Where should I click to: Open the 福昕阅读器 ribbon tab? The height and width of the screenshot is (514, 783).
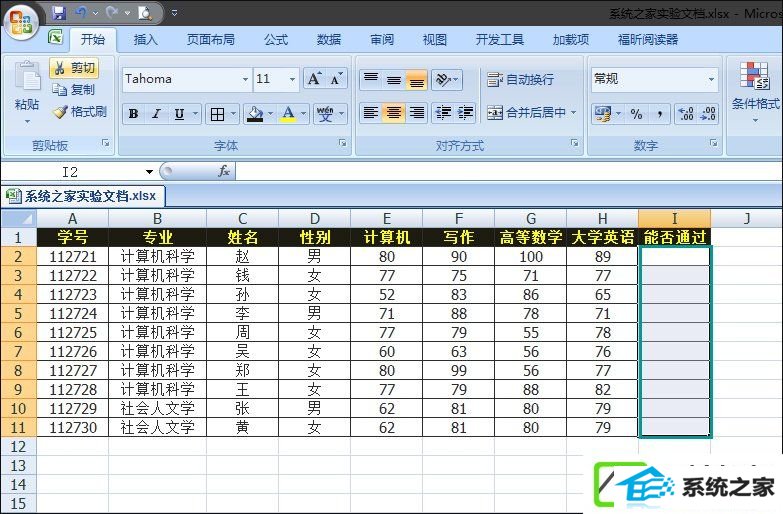[x=648, y=39]
